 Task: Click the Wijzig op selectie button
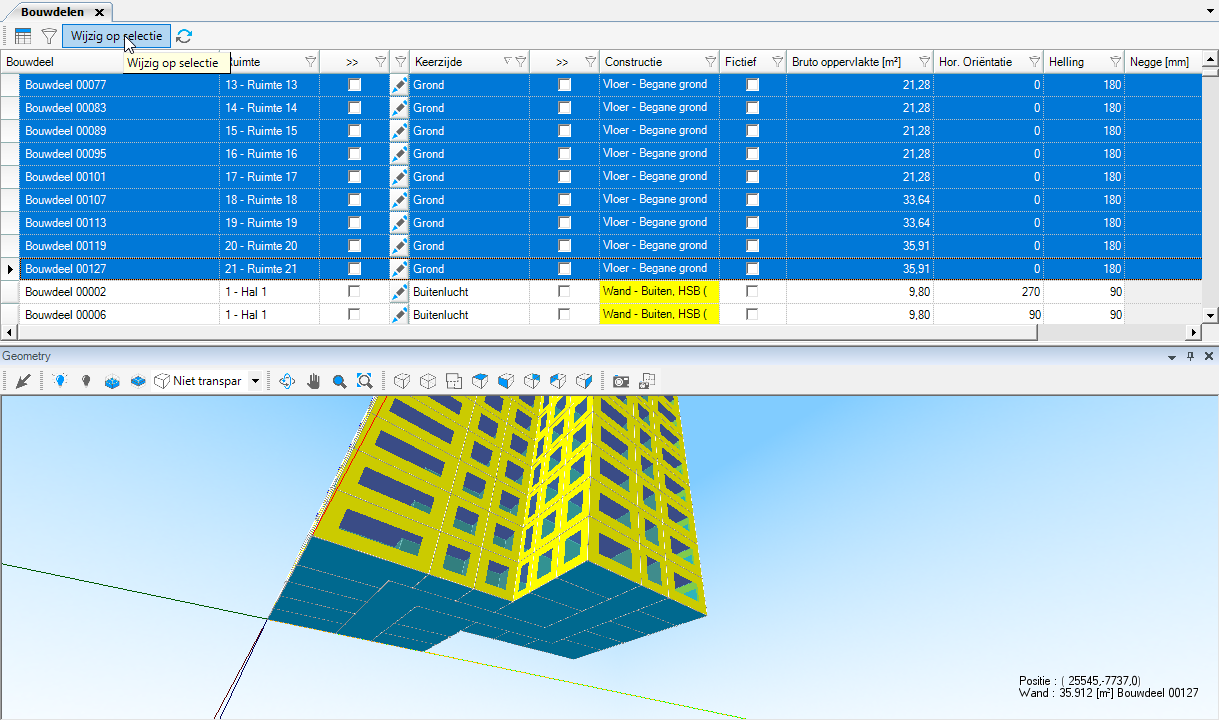[116, 36]
